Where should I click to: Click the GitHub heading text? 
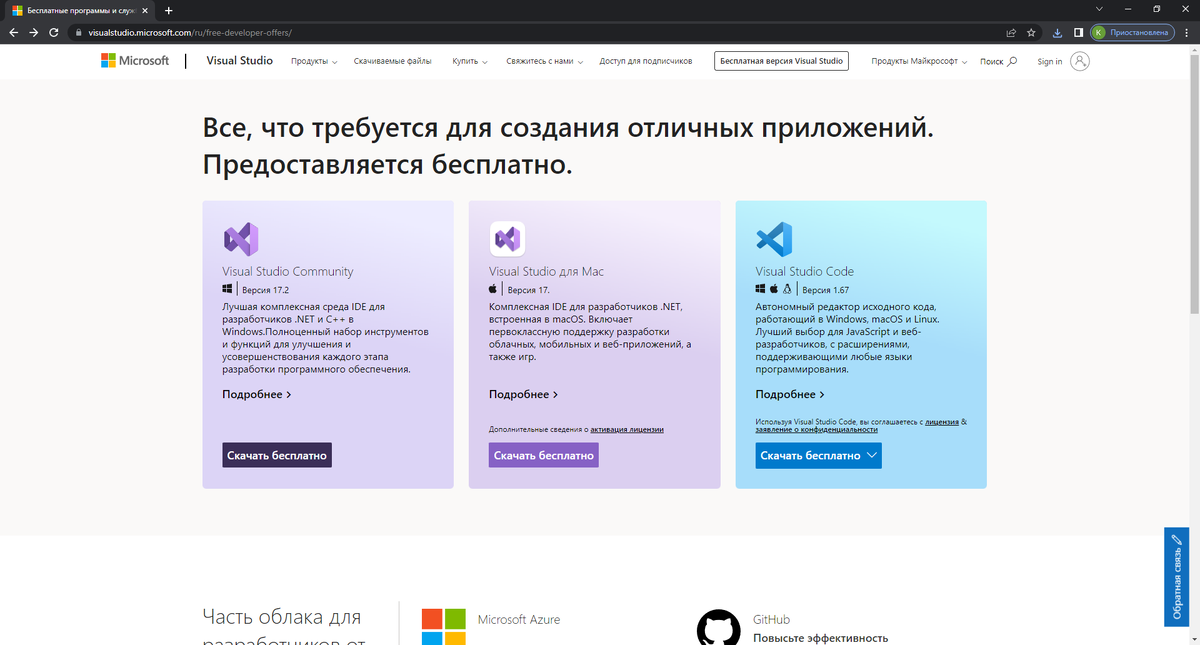(772, 619)
